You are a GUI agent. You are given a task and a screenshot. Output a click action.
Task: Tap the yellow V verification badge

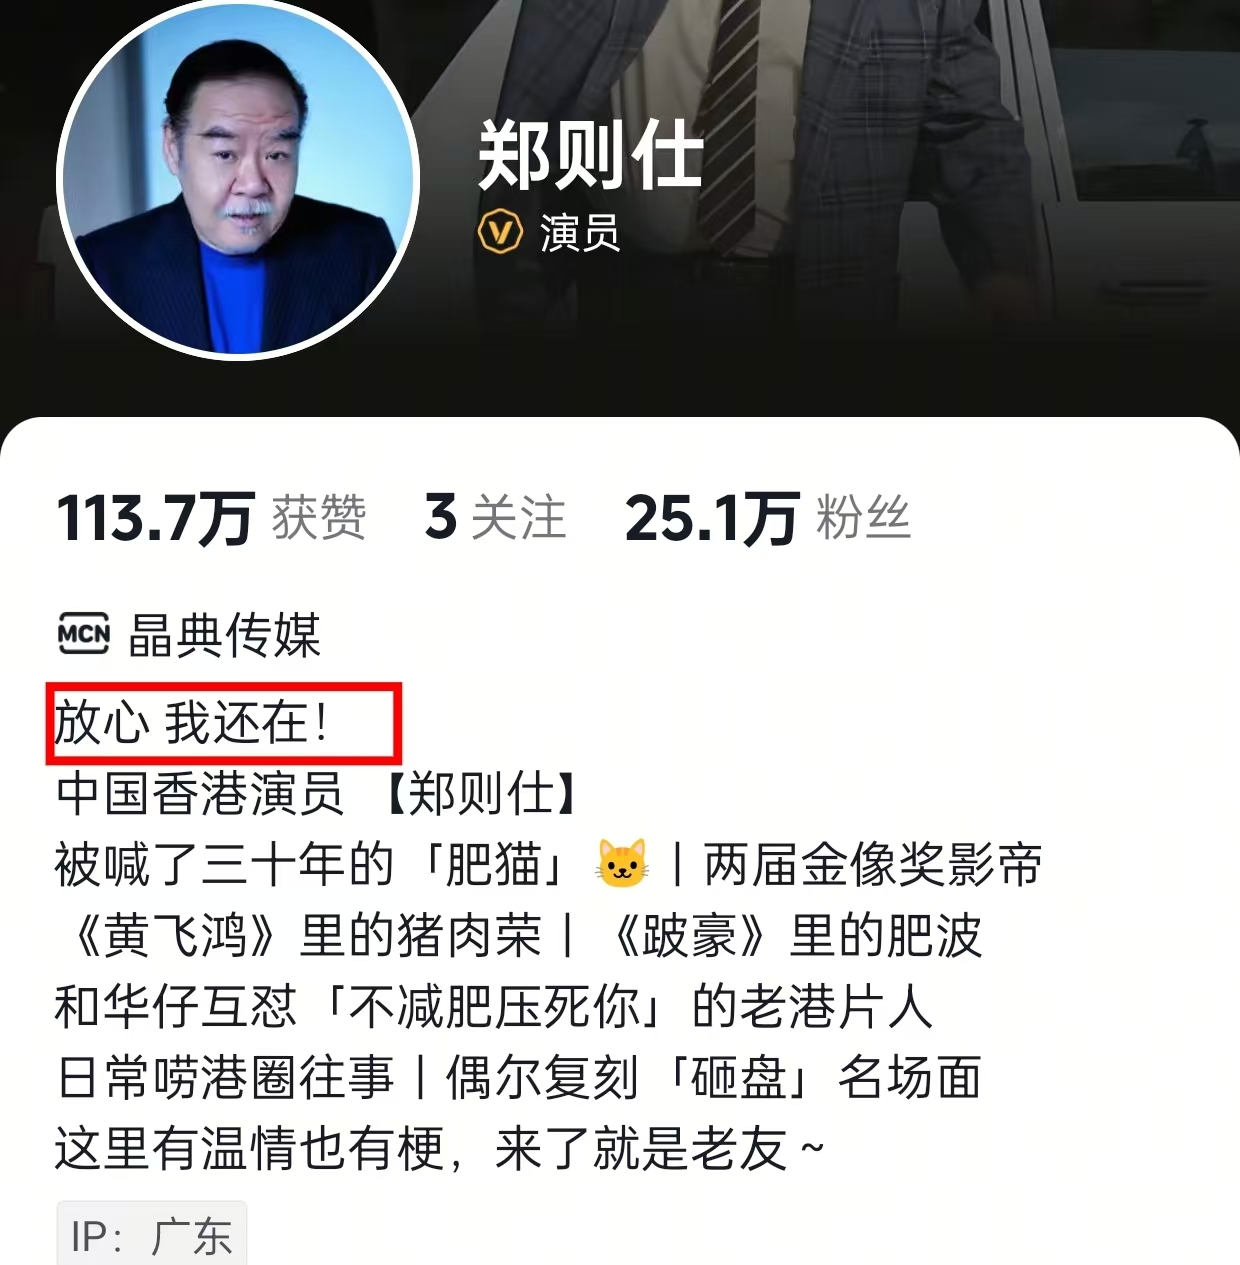(x=501, y=232)
